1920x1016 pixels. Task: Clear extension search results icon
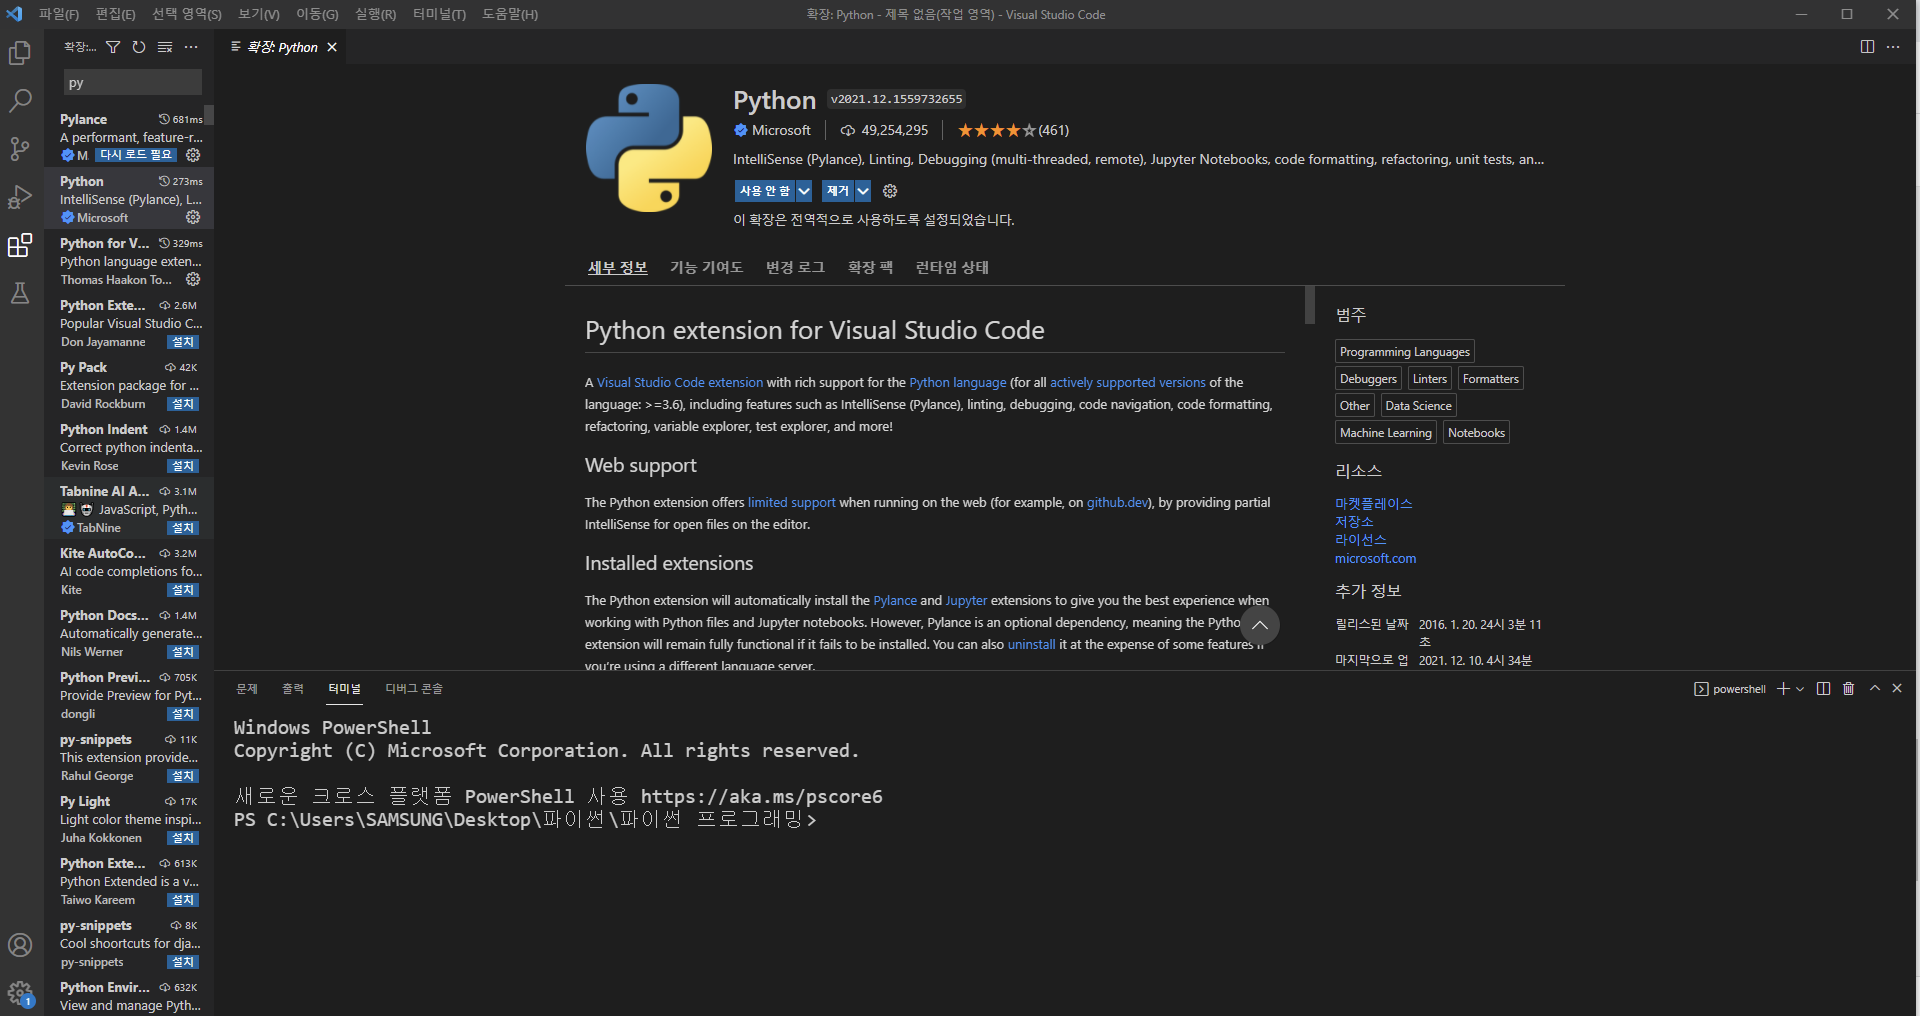165,47
